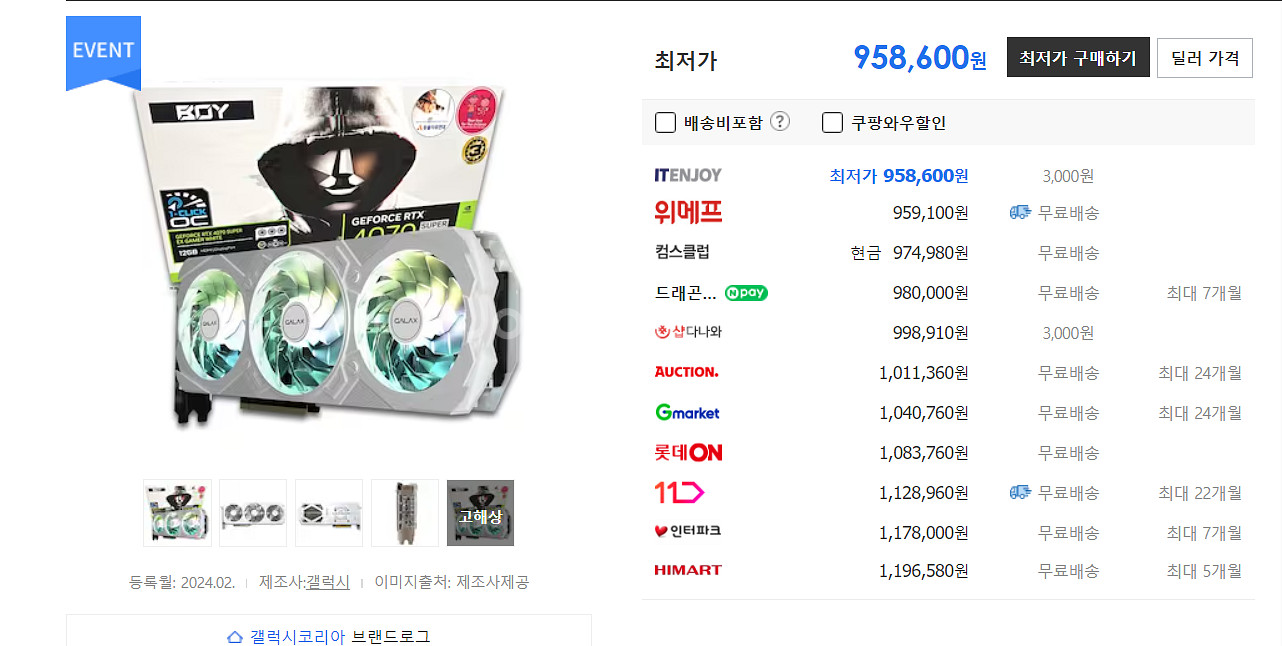Open the 샵다나와 seller logo
This screenshot has height=646, width=1282.
[x=687, y=332]
